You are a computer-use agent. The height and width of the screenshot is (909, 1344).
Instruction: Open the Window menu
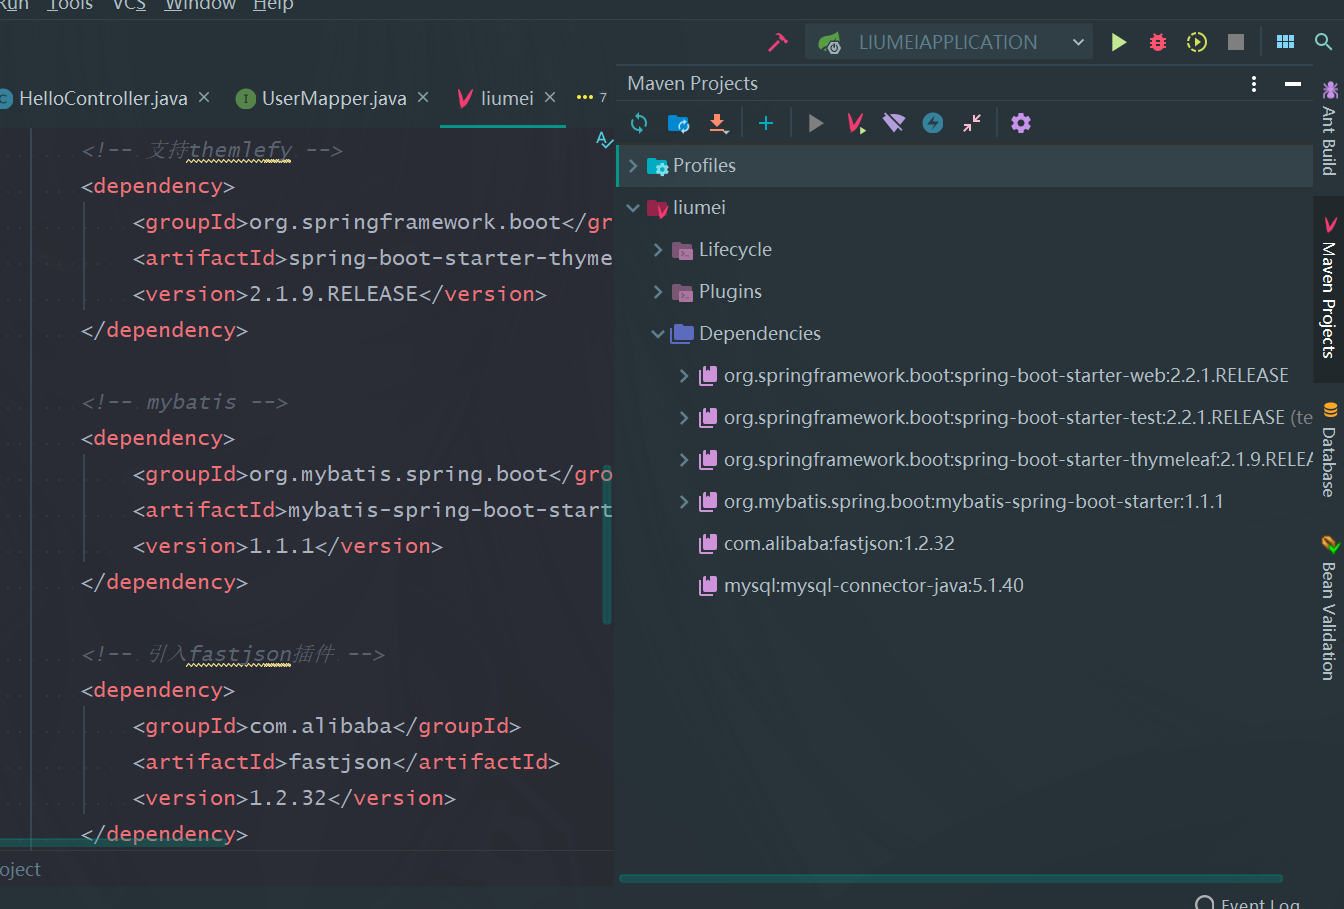[x=199, y=6]
